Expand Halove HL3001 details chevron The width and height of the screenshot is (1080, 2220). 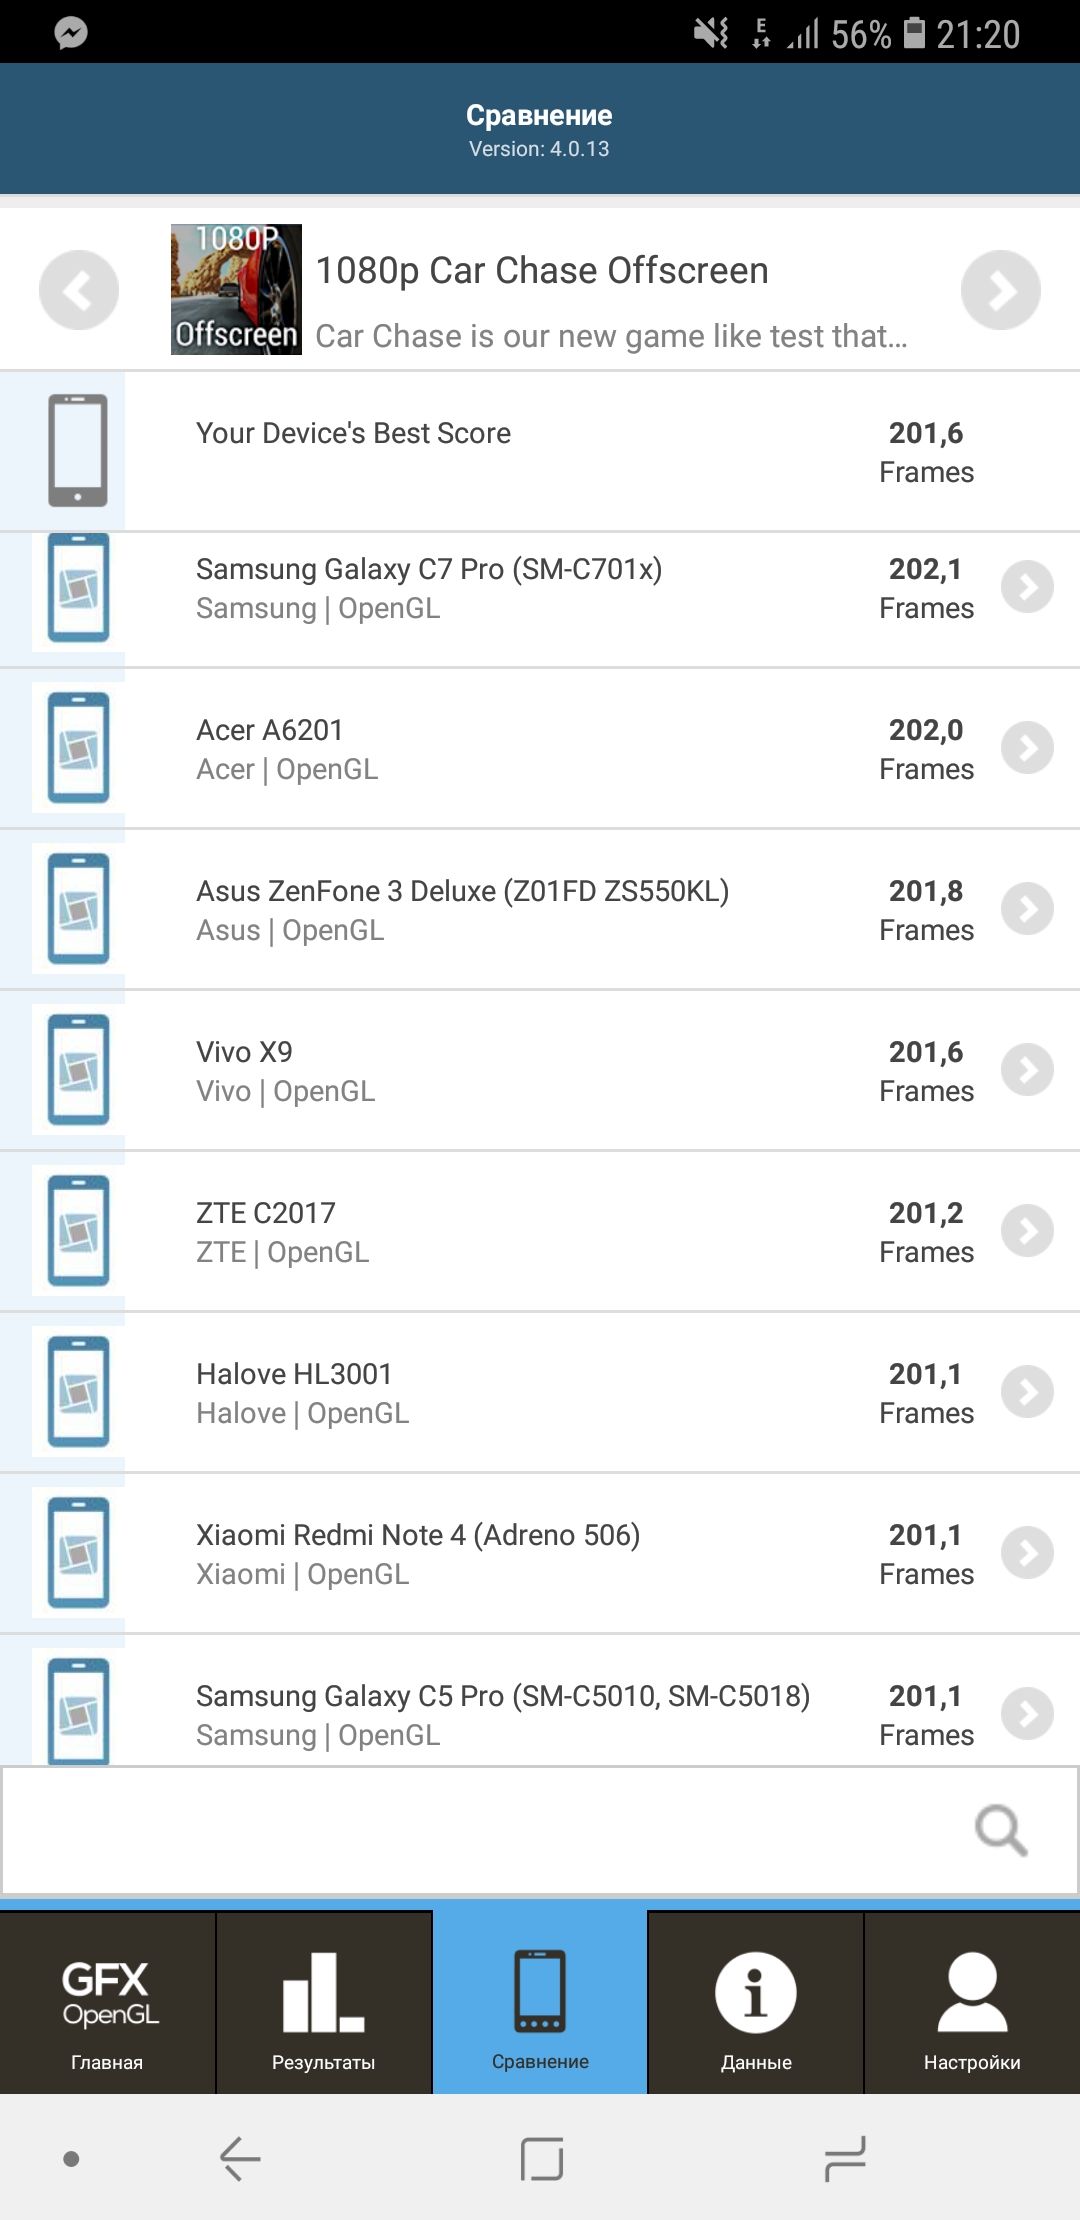point(1027,1392)
